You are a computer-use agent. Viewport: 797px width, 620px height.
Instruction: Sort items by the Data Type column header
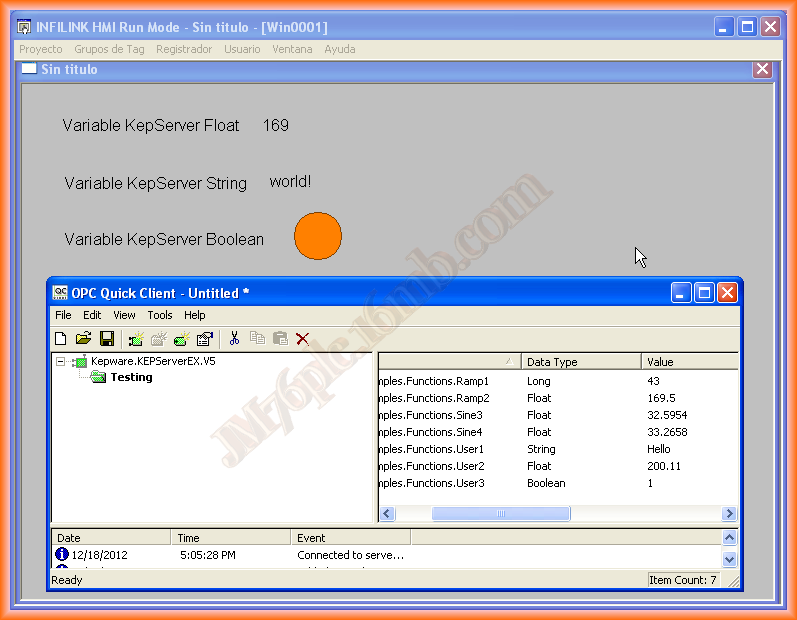(580, 362)
